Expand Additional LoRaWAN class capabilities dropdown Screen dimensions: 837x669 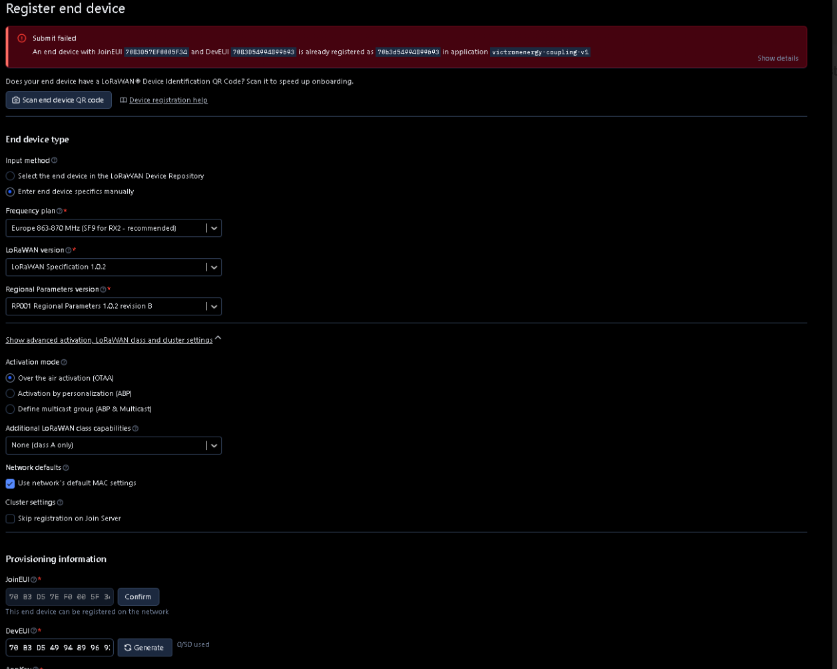click(113, 445)
